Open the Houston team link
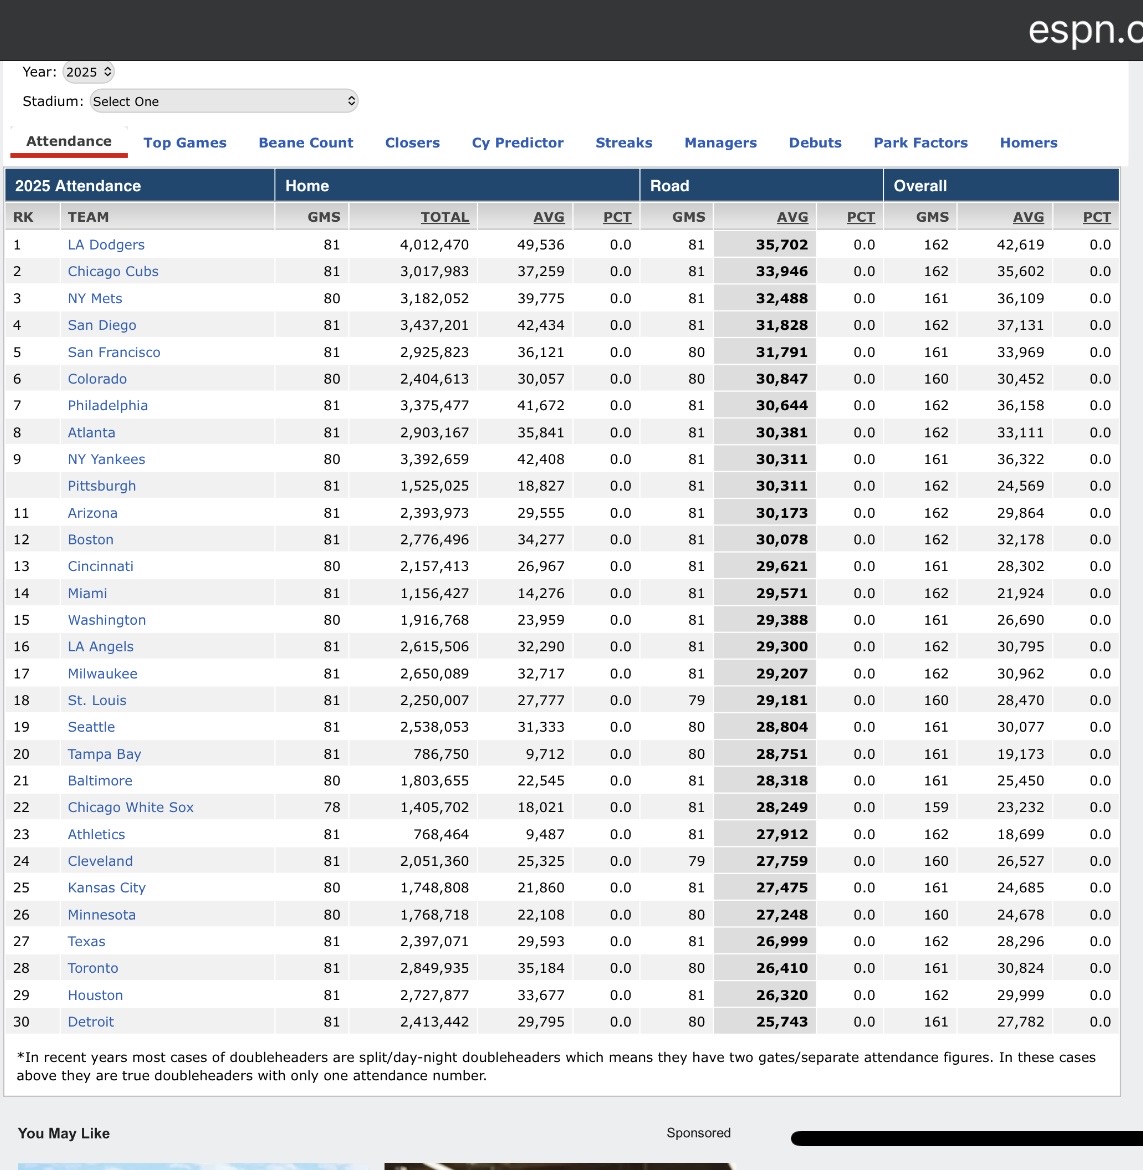This screenshot has height=1170, width=1143. point(95,995)
